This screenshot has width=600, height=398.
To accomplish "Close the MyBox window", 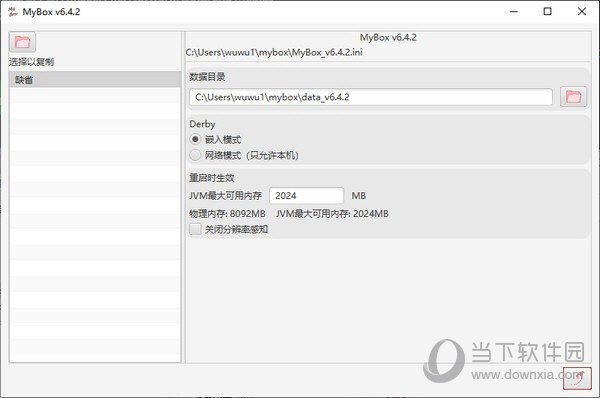I will [x=582, y=11].
